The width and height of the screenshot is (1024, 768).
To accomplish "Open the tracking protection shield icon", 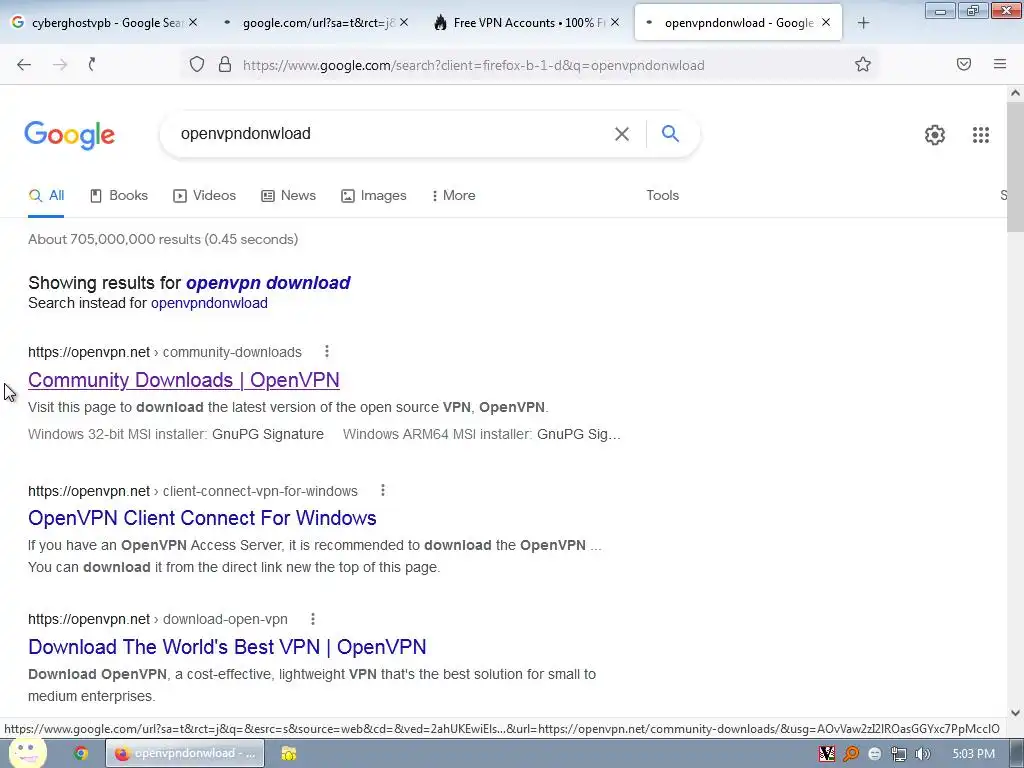I will pyautogui.click(x=197, y=64).
